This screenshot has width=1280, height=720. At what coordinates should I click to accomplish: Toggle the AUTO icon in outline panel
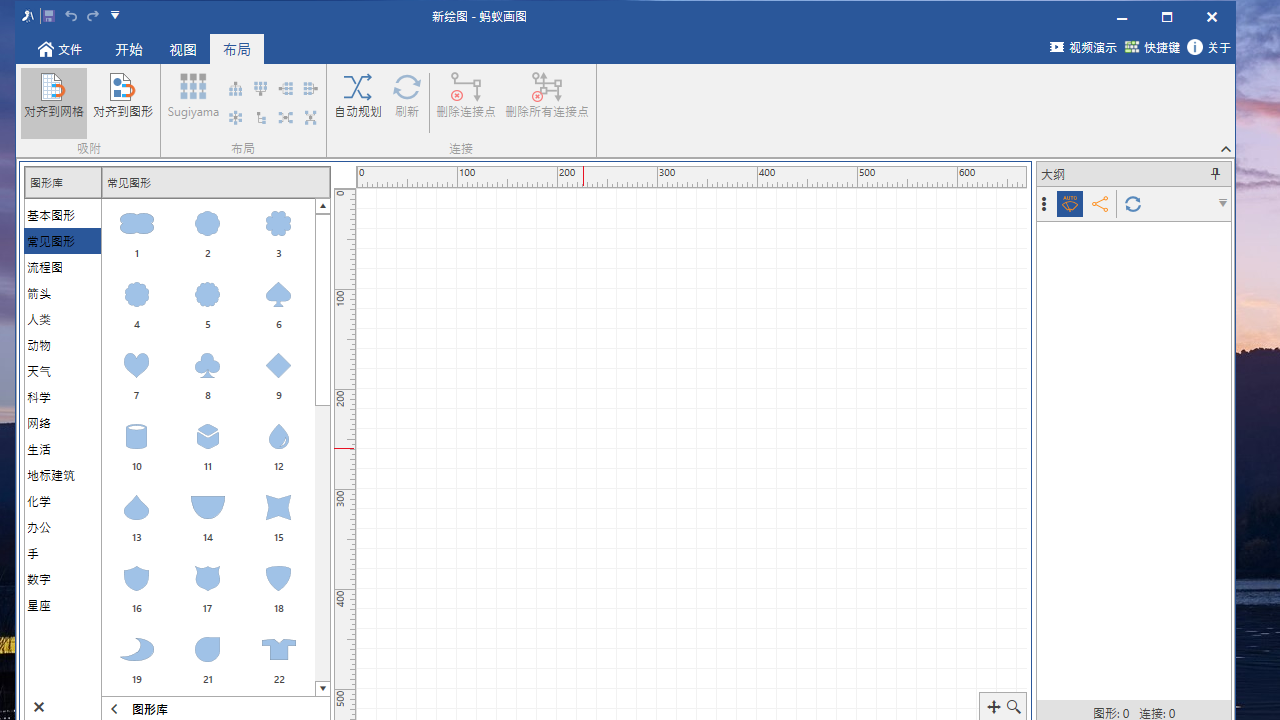1070,204
